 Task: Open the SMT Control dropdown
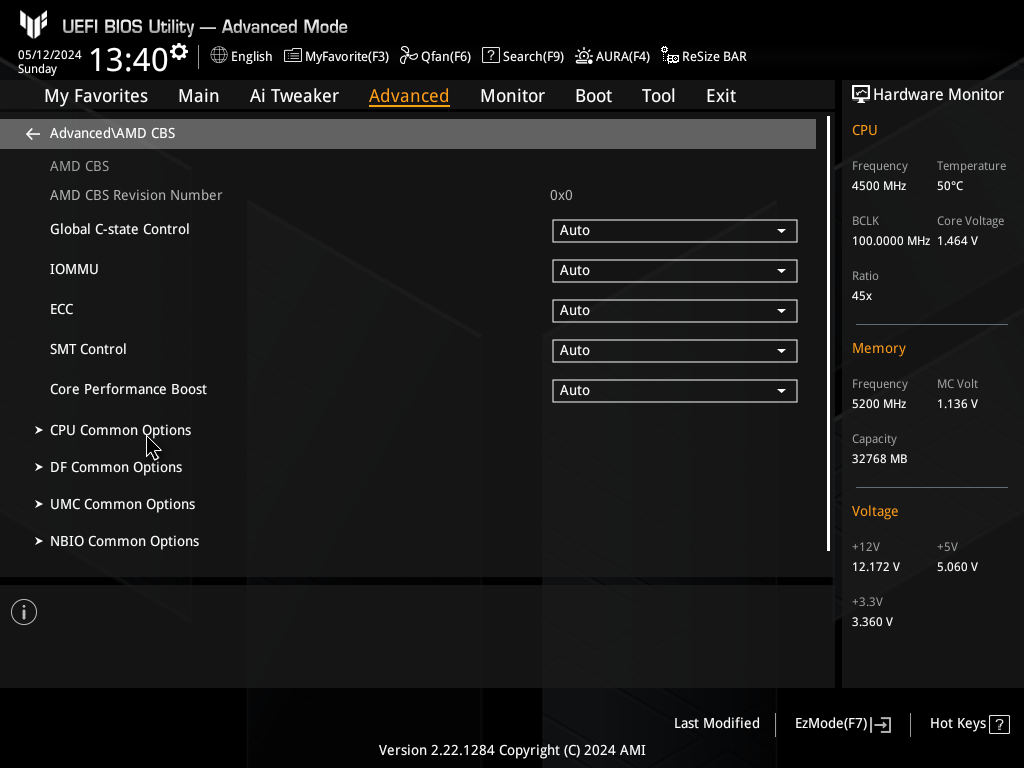point(675,351)
